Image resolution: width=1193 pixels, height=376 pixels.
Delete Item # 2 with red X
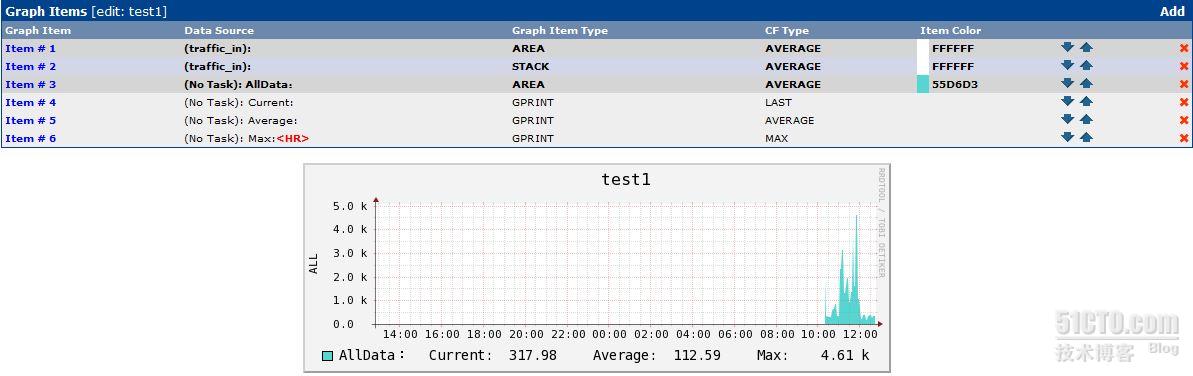tap(1184, 66)
